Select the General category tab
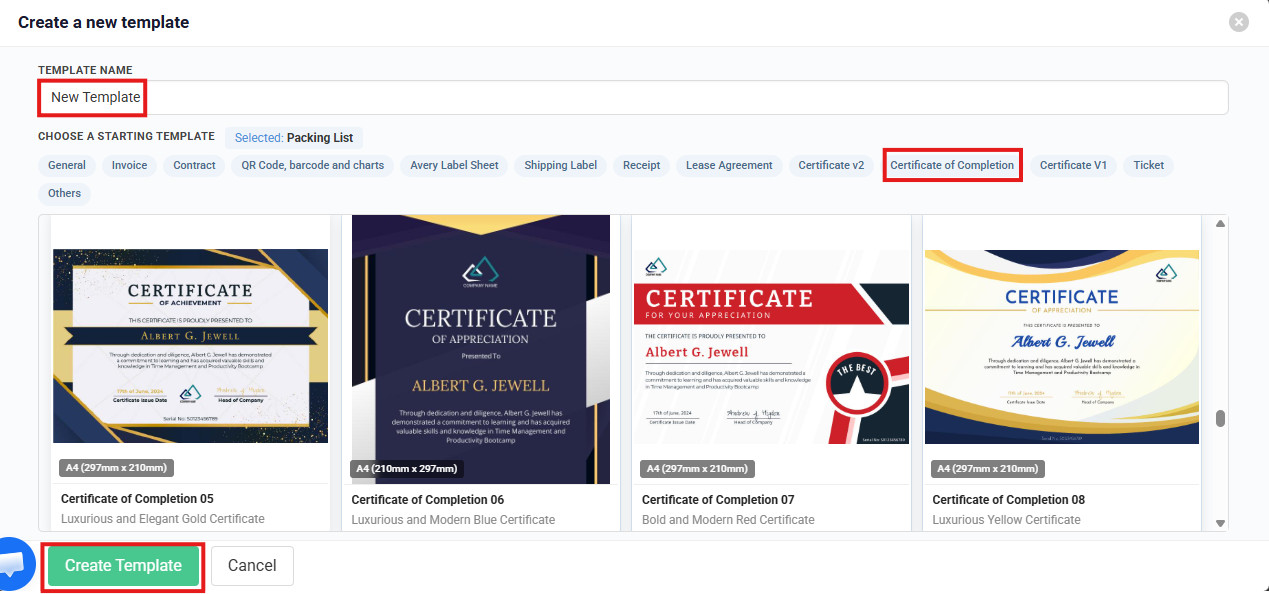 (67, 165)
